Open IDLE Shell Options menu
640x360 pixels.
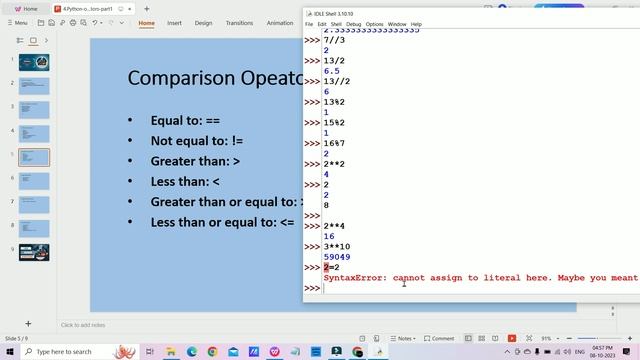pos(374,24)
